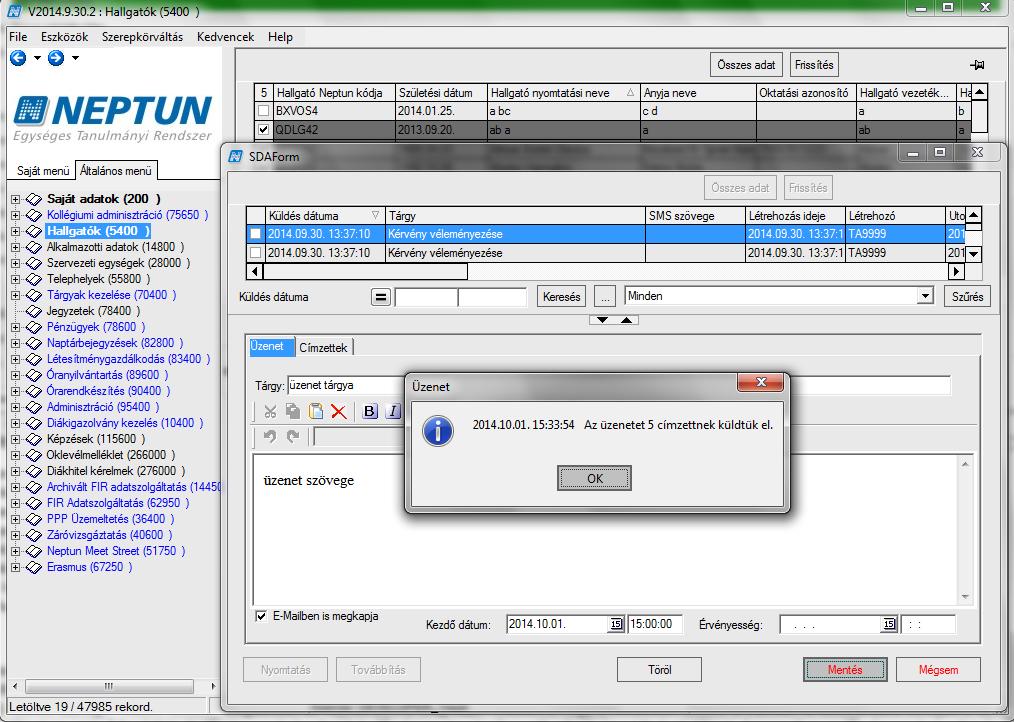Expand the Tárgyak kezelése node
Image resolution: width=1014 pixels, height=722 pixels.
[x=16, y=295]
